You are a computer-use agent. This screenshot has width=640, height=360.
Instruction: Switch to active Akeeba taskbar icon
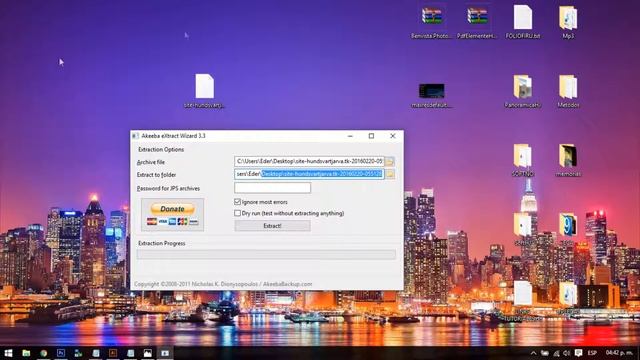click(x=165, y=353)
